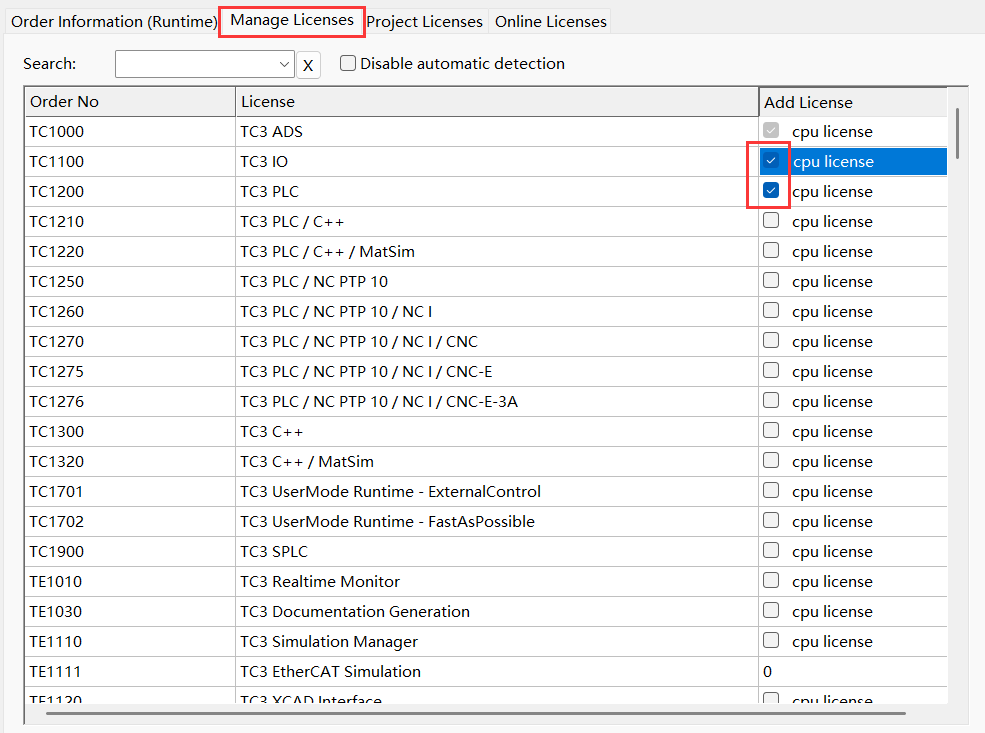The height and width of the screenshot is (733, 985).
Task: Open the Manage Licenses tab
Action: click(292, 20)
